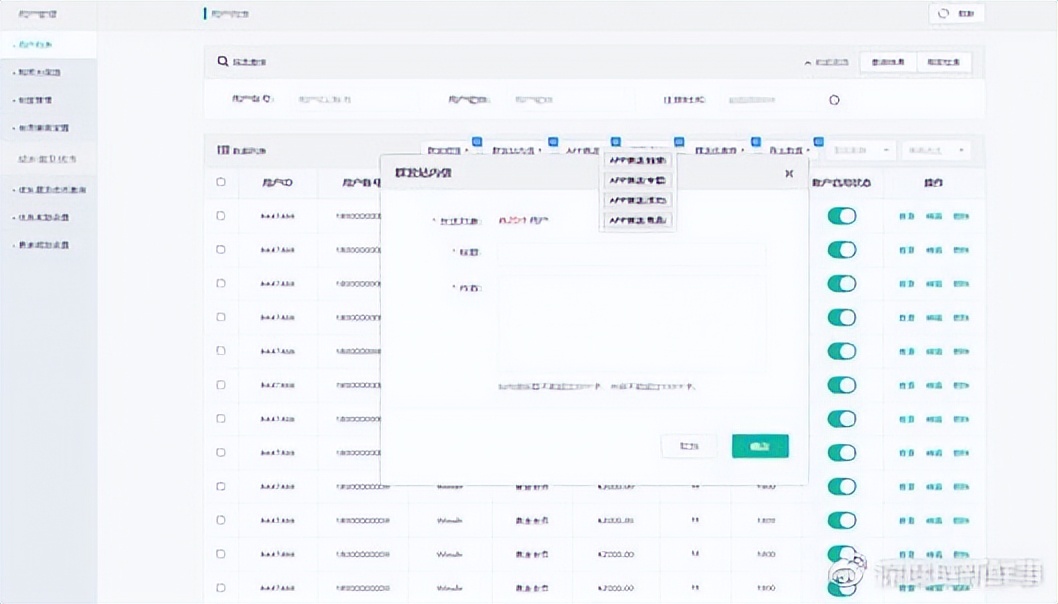Click the green confirm button in the dialog
The image size is (1058, 604).
tap(760, 445)
